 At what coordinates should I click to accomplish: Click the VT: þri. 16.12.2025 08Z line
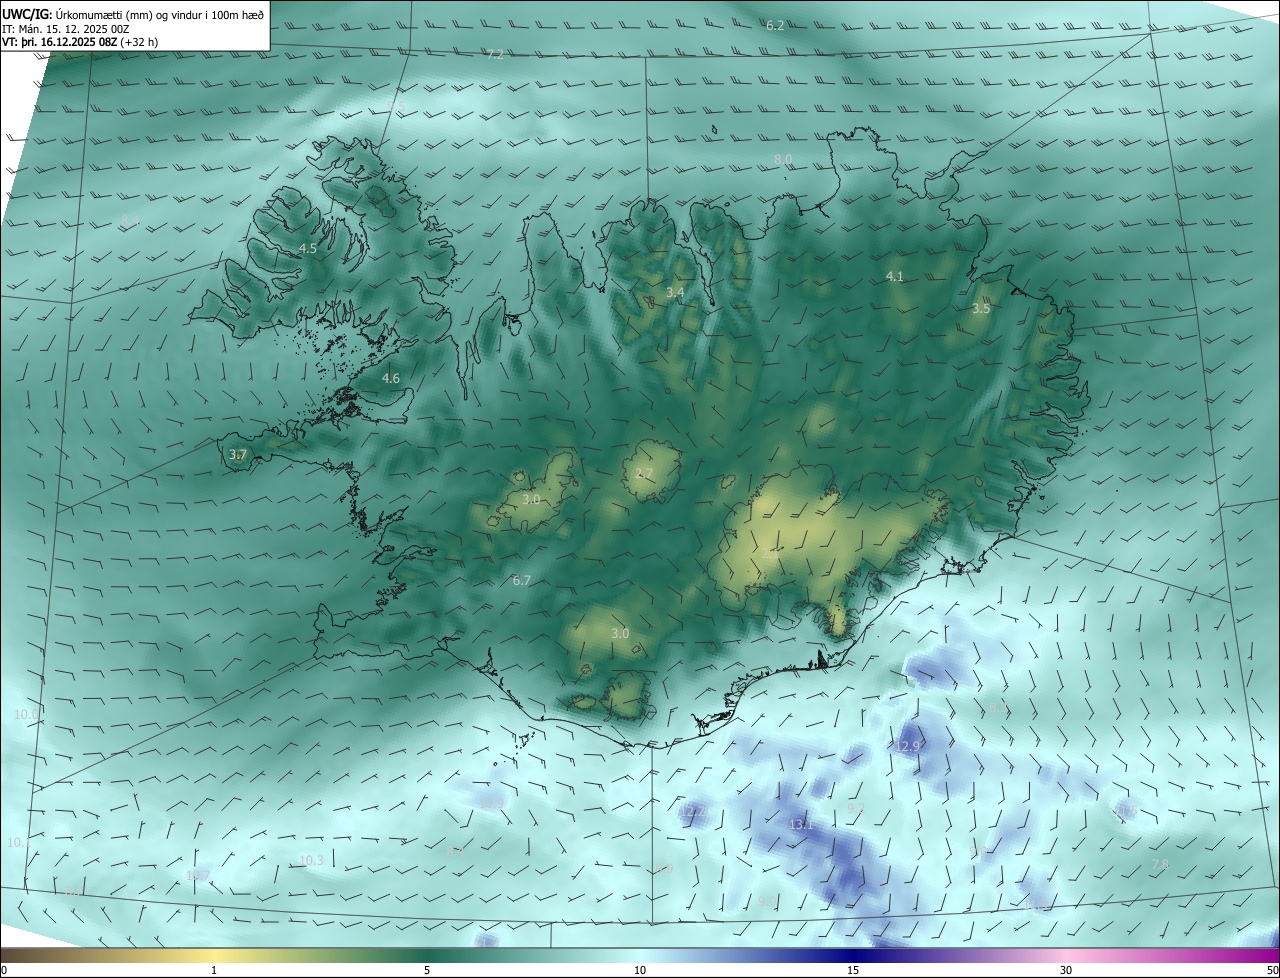80,42
